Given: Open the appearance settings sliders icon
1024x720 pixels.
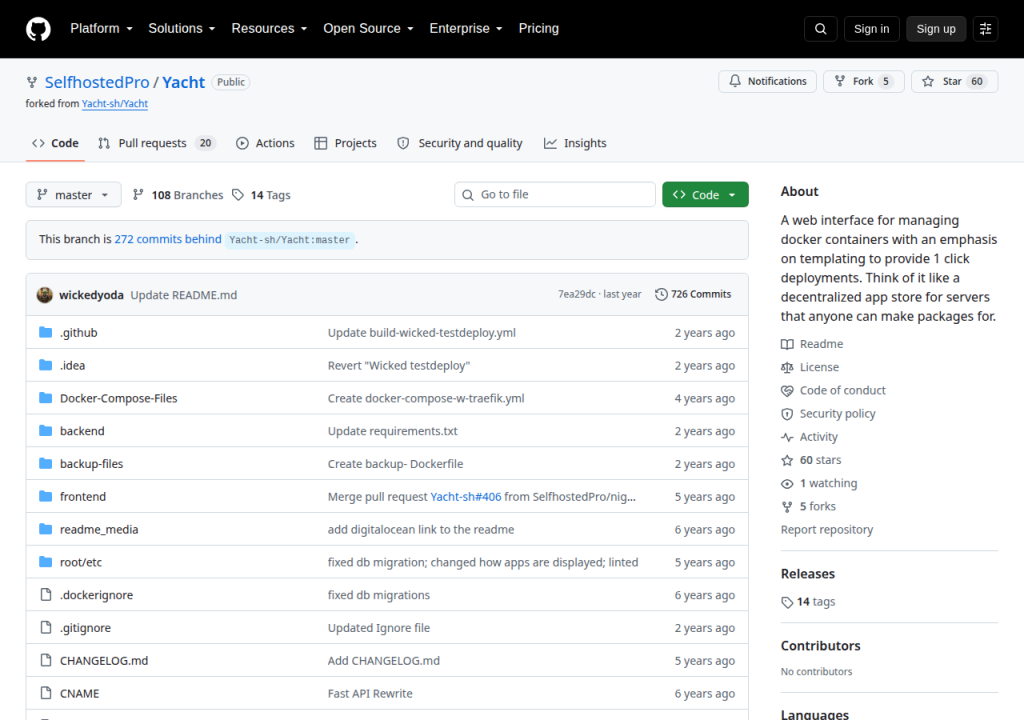Looking at the screenshot, I should pos(985,29).
